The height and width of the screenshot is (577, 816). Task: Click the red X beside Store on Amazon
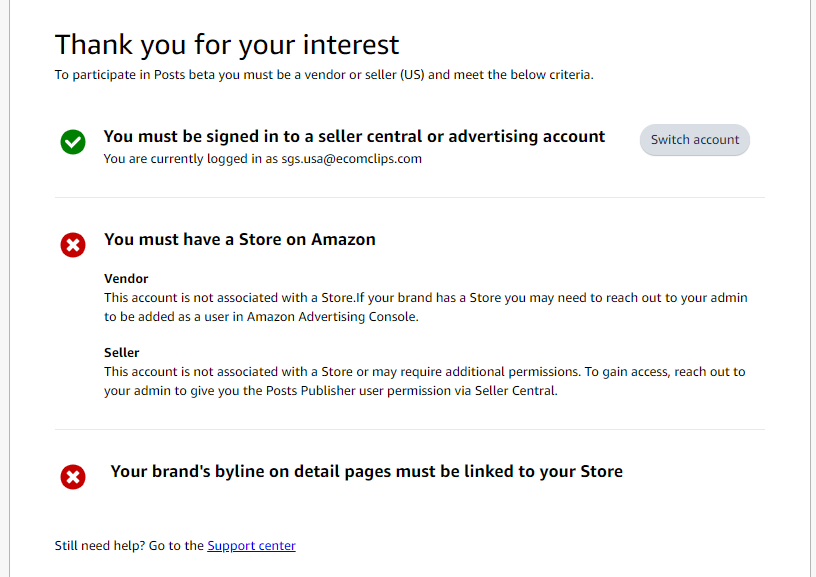[73, 244]
